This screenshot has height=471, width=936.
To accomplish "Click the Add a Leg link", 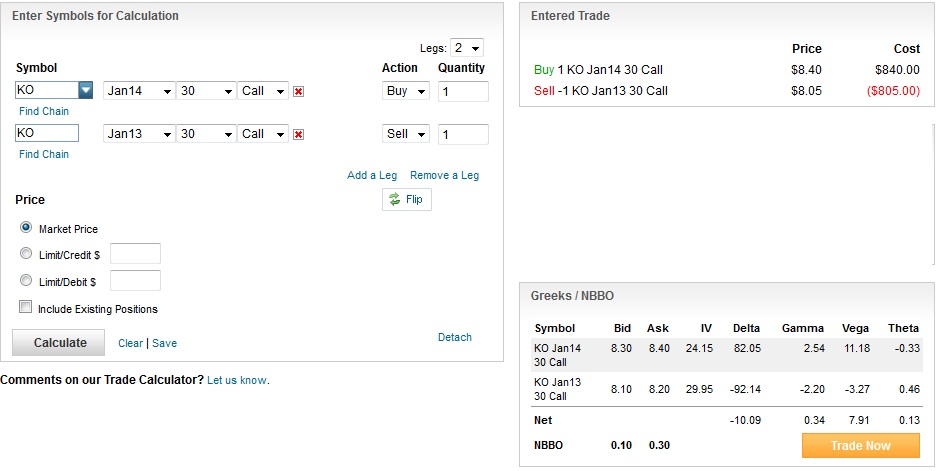I will [372, 175].
